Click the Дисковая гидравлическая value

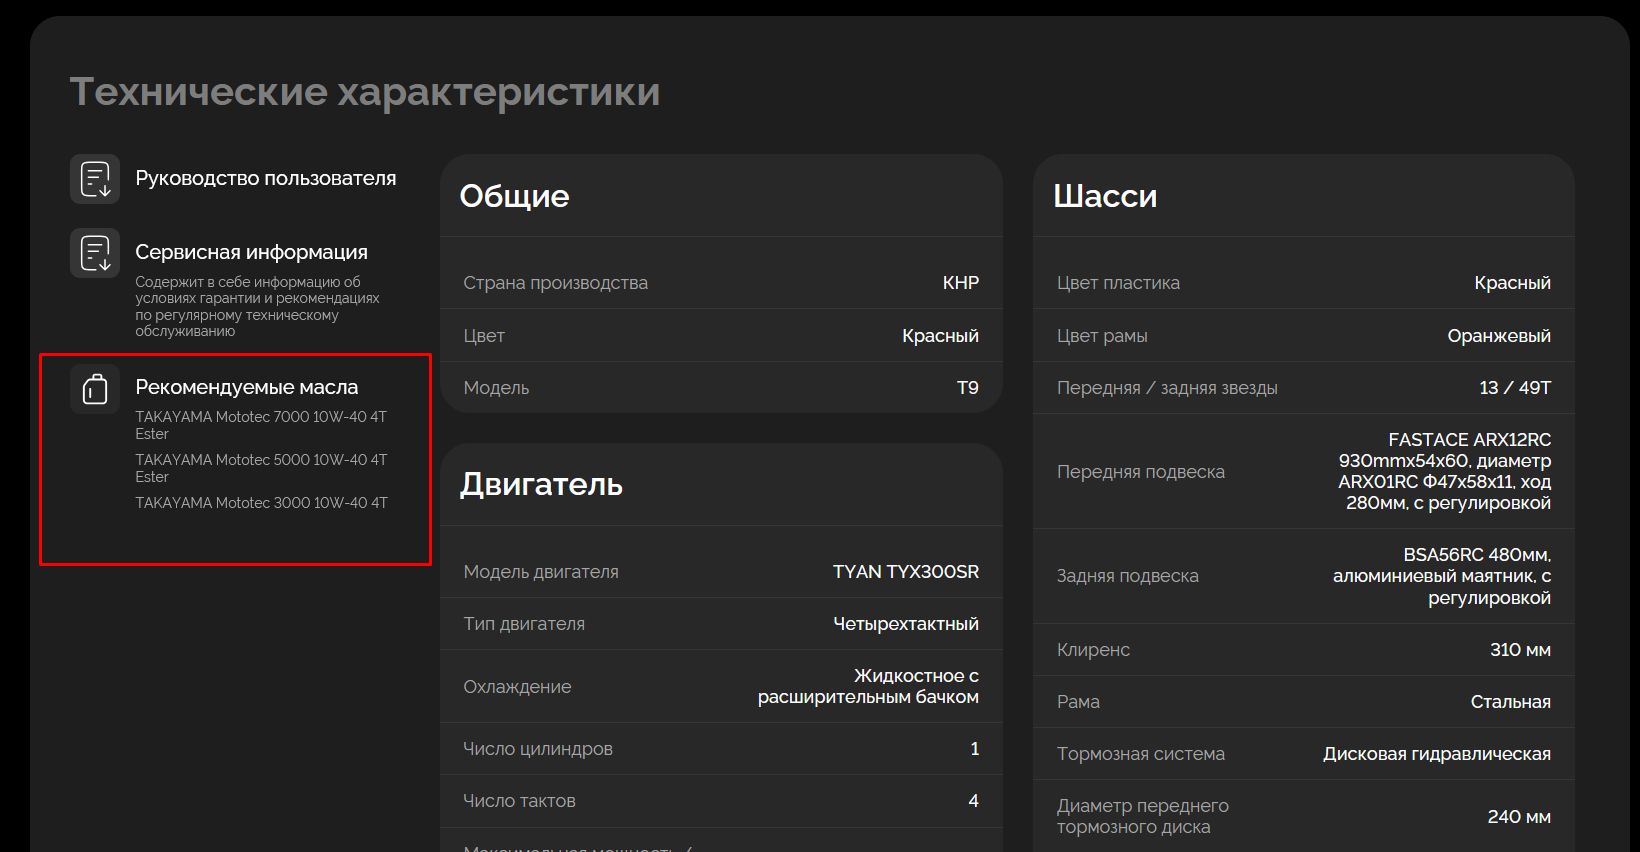point(1436,754)
